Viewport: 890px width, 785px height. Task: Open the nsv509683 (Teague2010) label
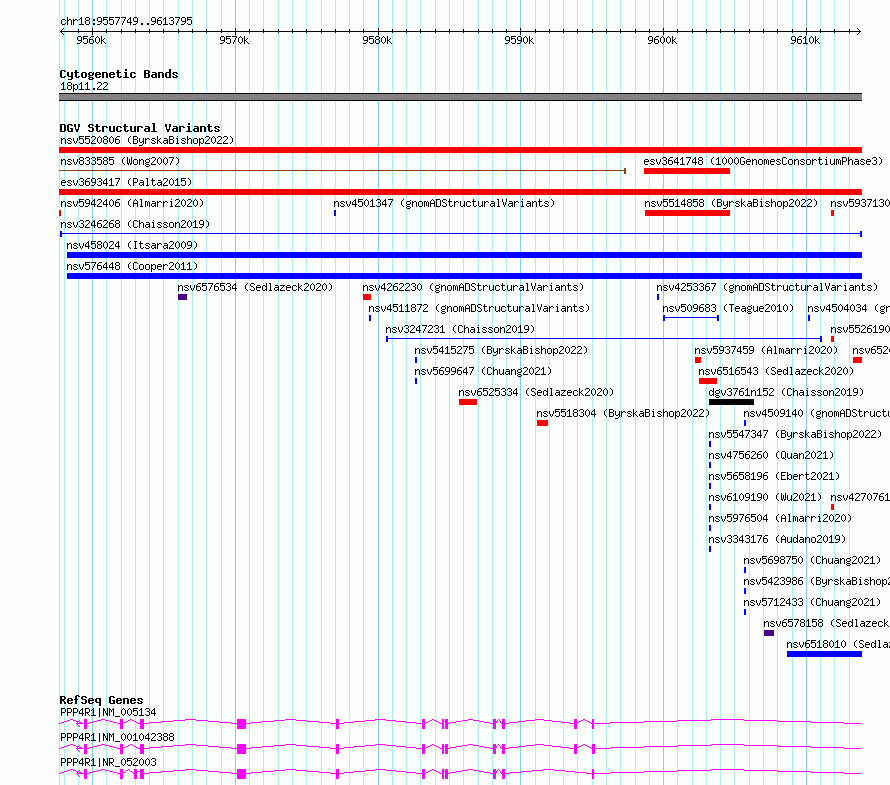click(728, 308)
